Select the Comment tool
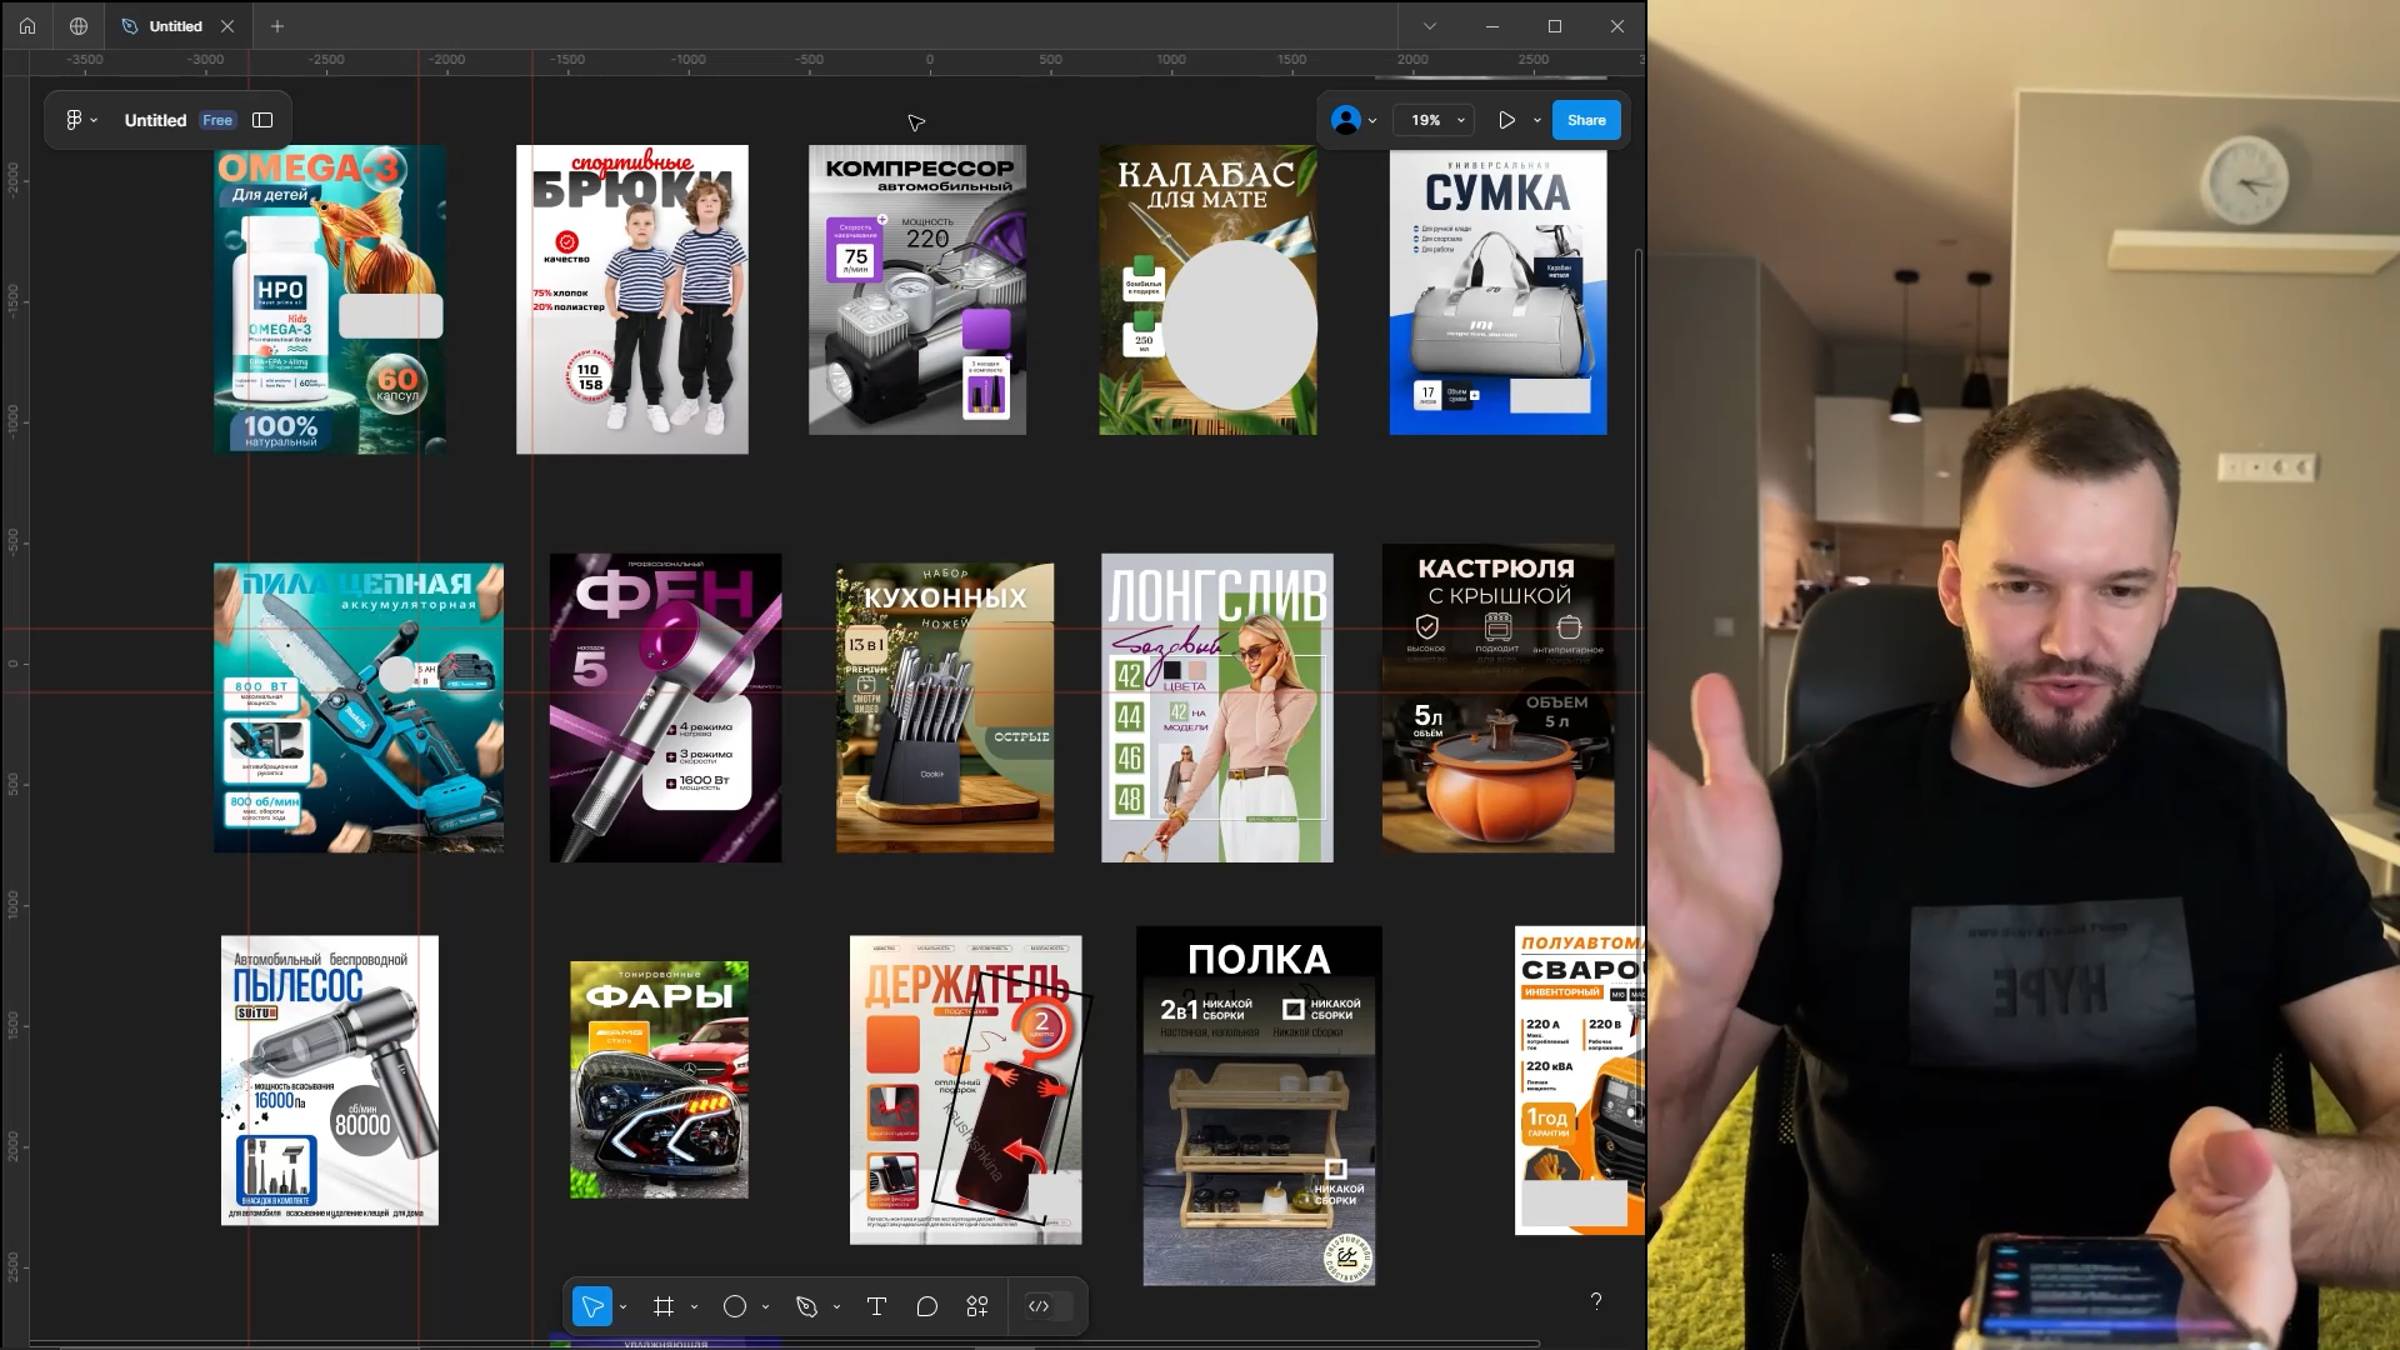Image resolution: width=2400 pixels, height=1350 pixels. (x=927, y=1306)
